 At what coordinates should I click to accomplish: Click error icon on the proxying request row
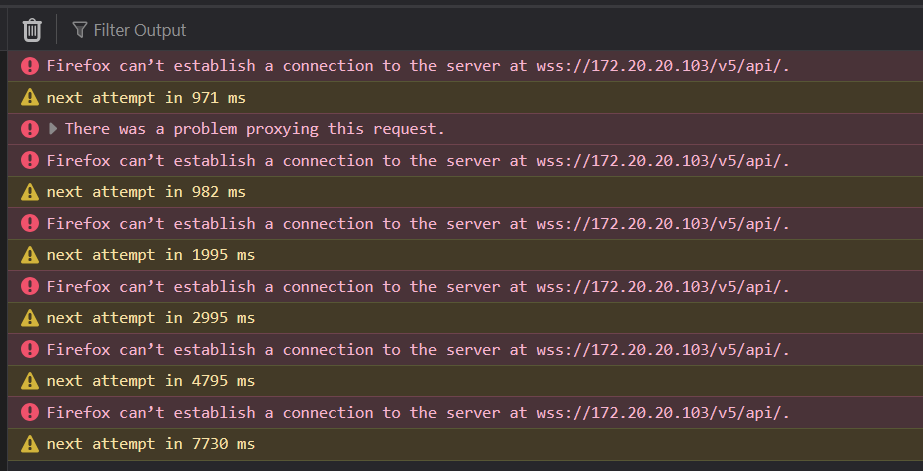(29, 129)
